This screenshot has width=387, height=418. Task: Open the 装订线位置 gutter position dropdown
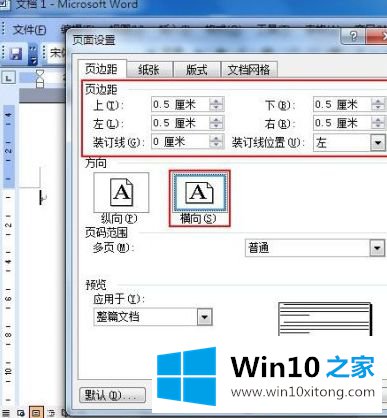coord(378,143)
